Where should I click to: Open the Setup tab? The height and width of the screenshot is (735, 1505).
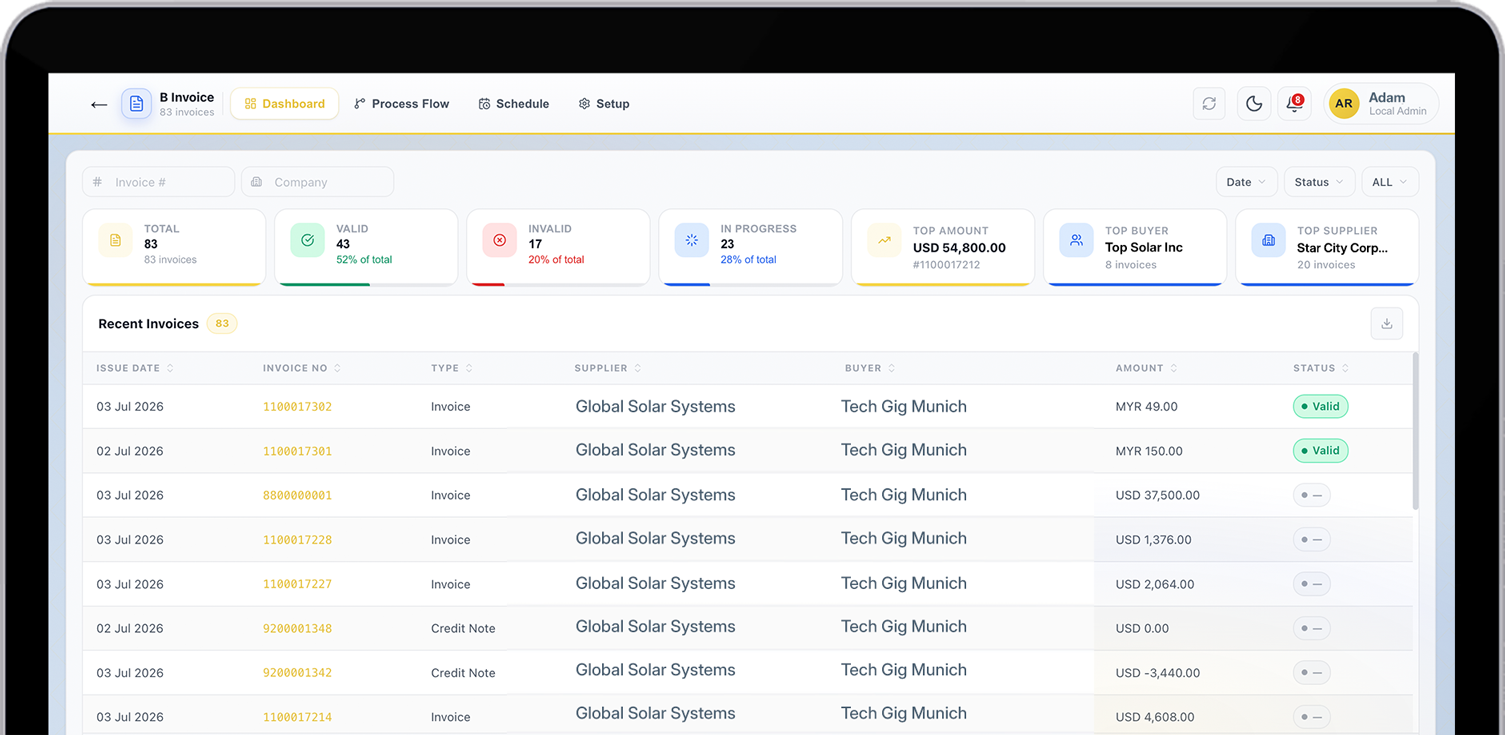pyautogui.click(x=604, y=104)
